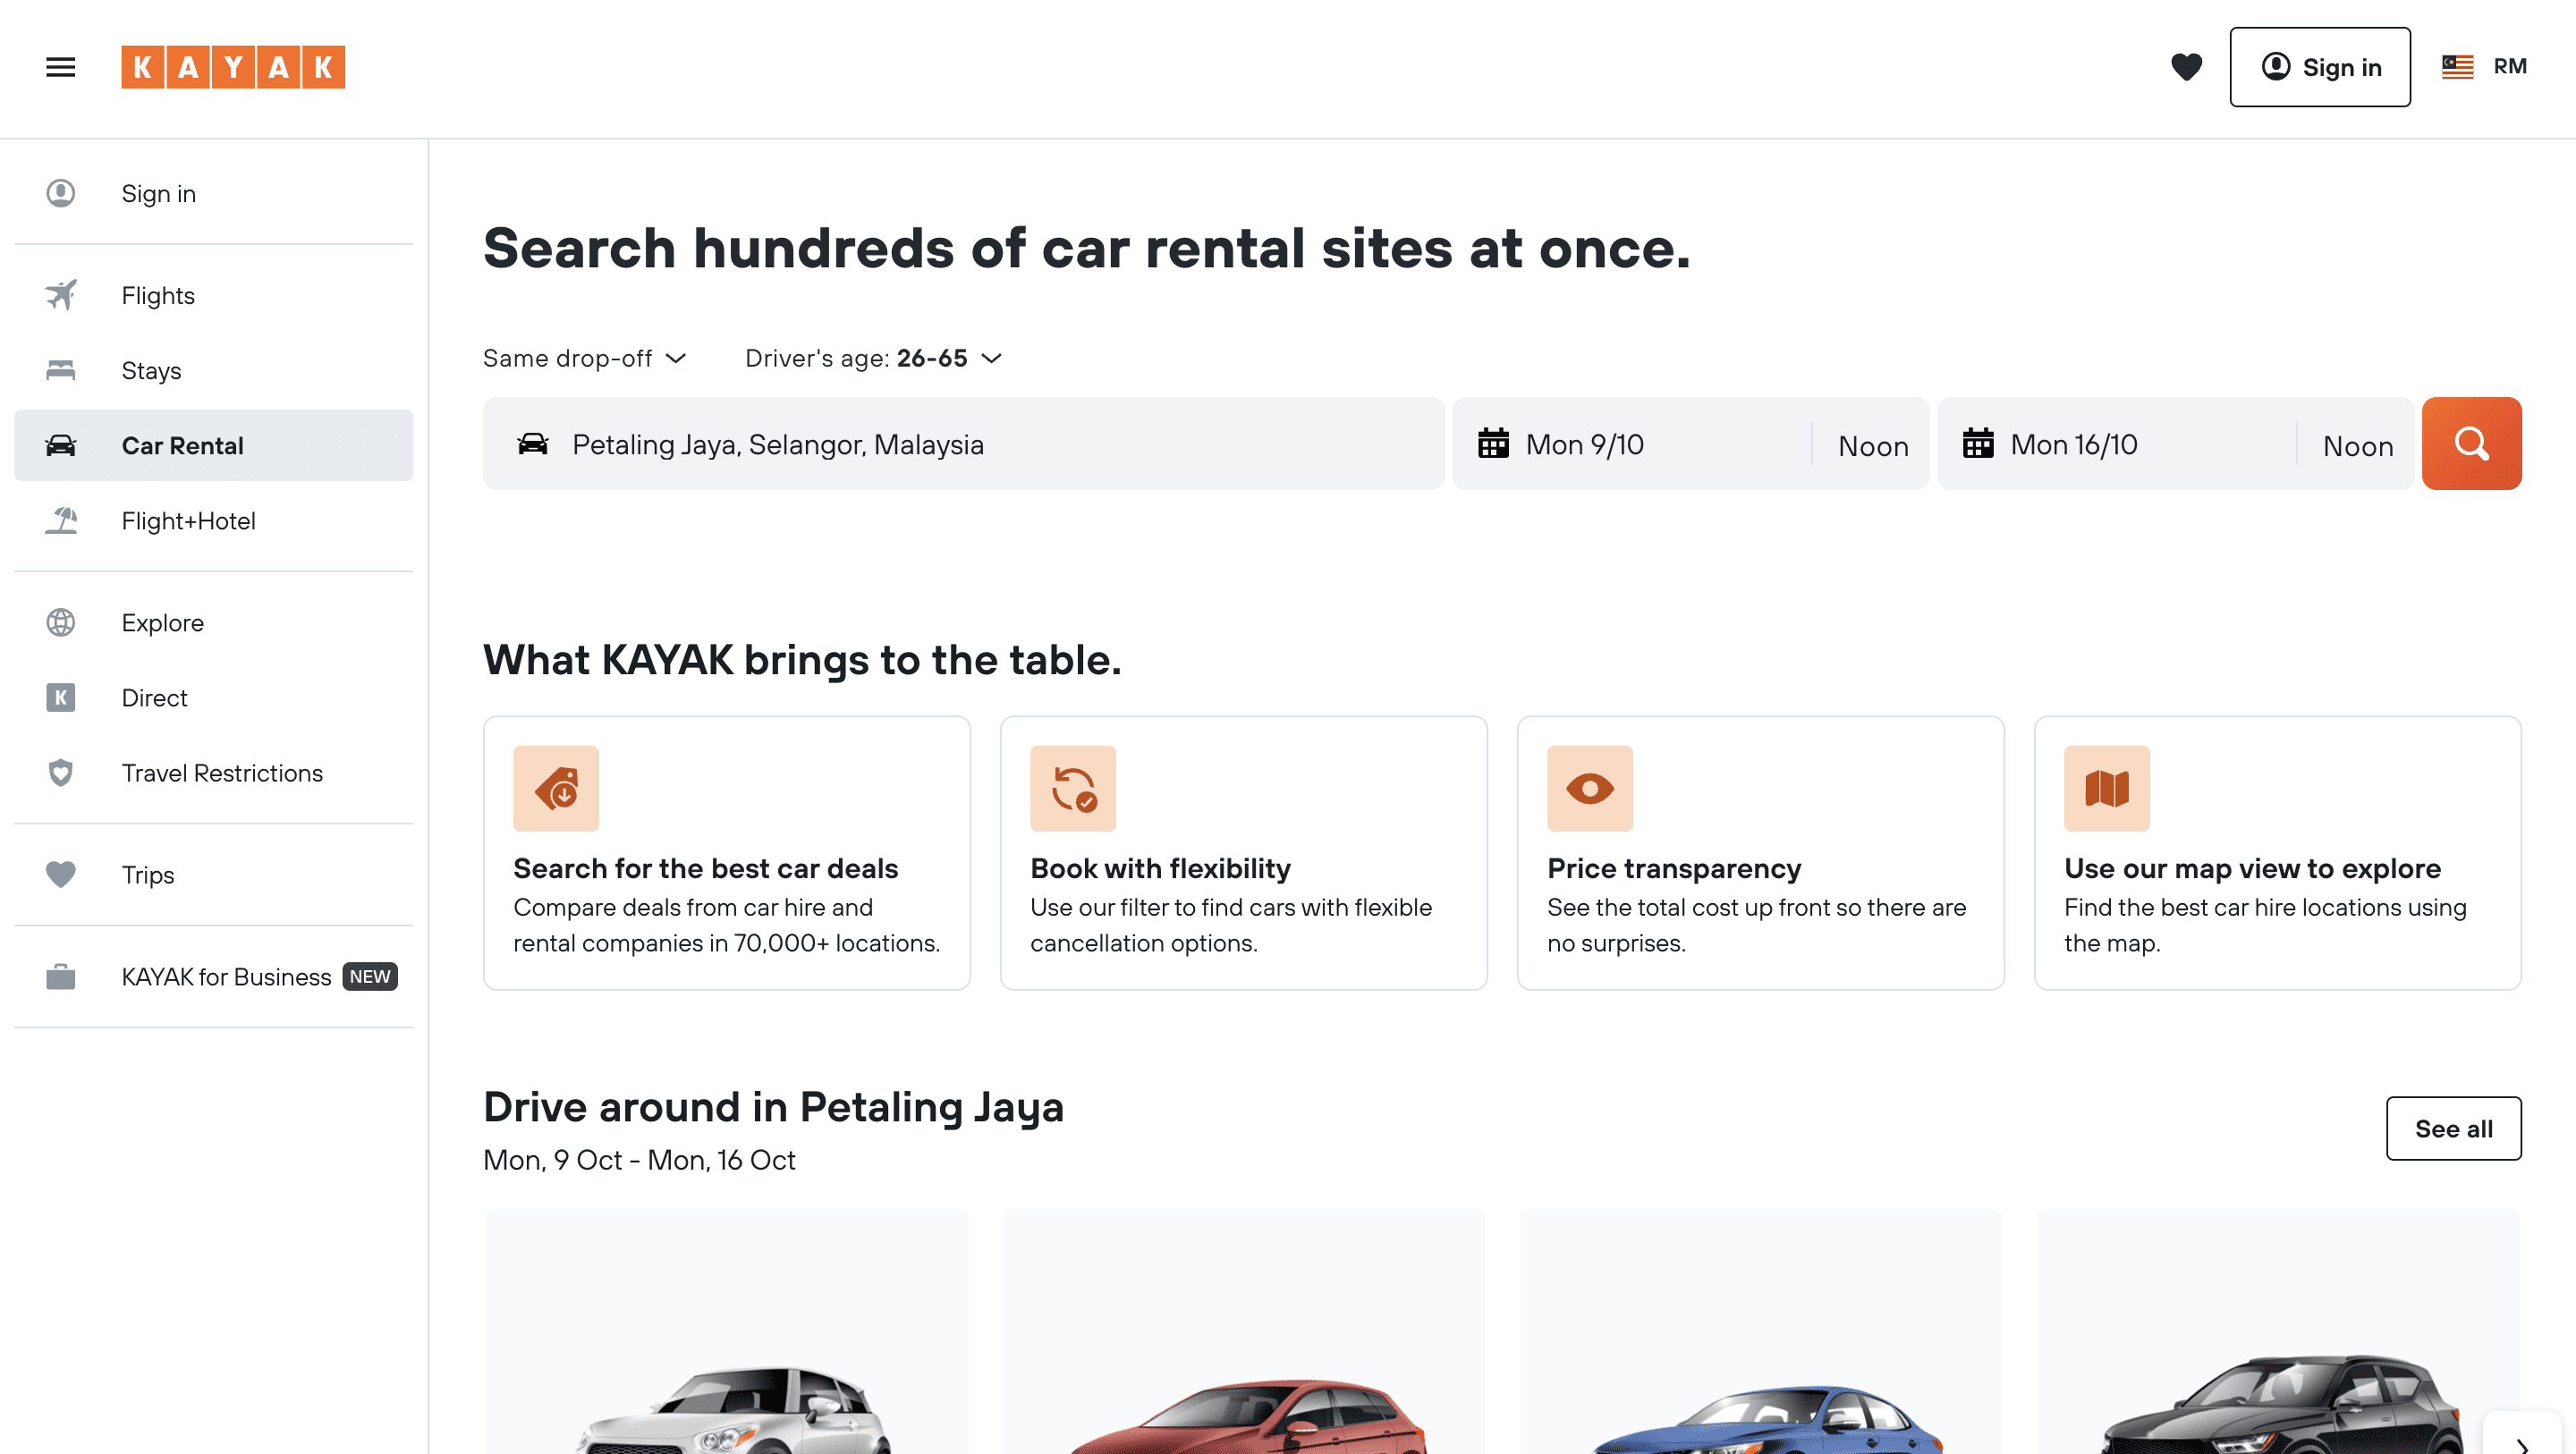This screenshot has width=2576, height=1454.
Task: Select the Car Rental tab in sidebar
Action: (183, 445)
